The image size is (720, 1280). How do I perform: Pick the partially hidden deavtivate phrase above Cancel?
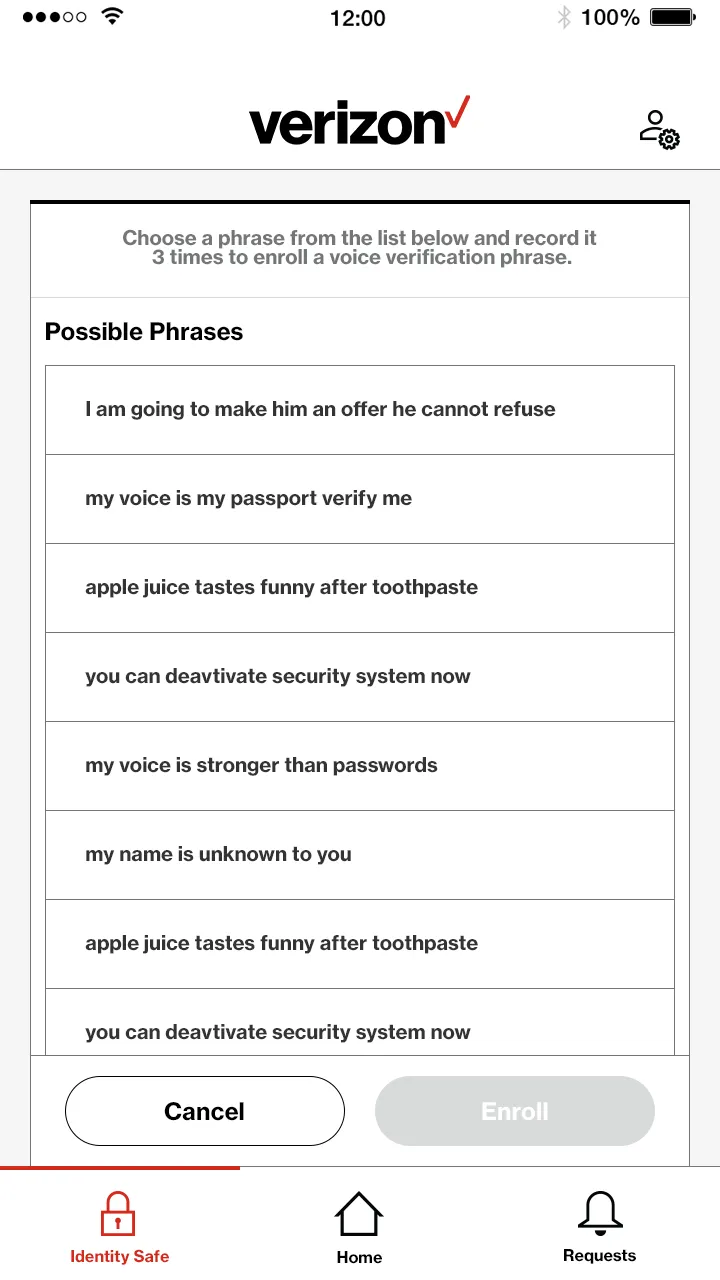[360, 1030]
